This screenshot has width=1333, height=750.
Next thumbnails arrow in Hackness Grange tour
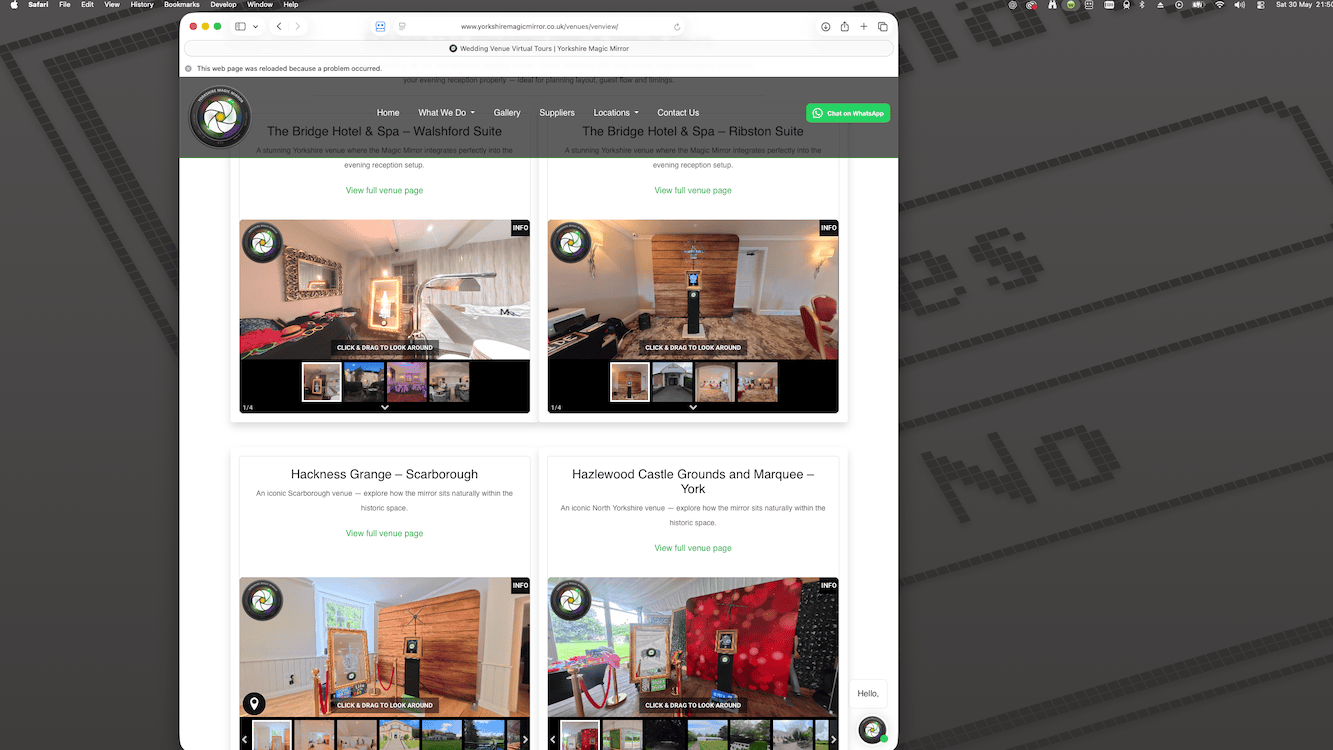(525, 740)
